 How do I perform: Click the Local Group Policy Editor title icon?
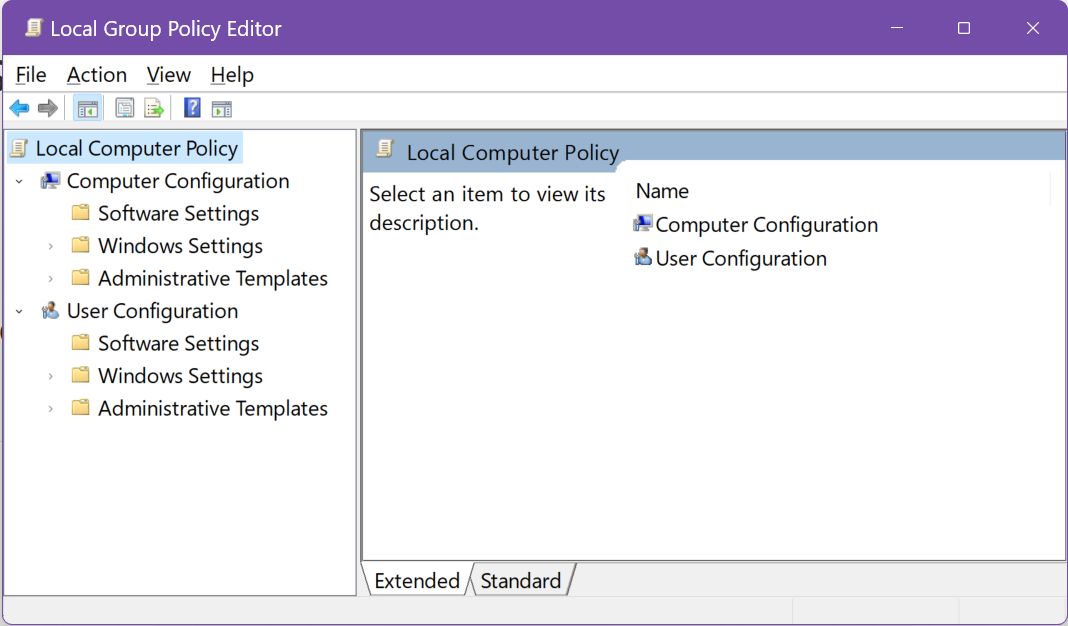(33, 28)
